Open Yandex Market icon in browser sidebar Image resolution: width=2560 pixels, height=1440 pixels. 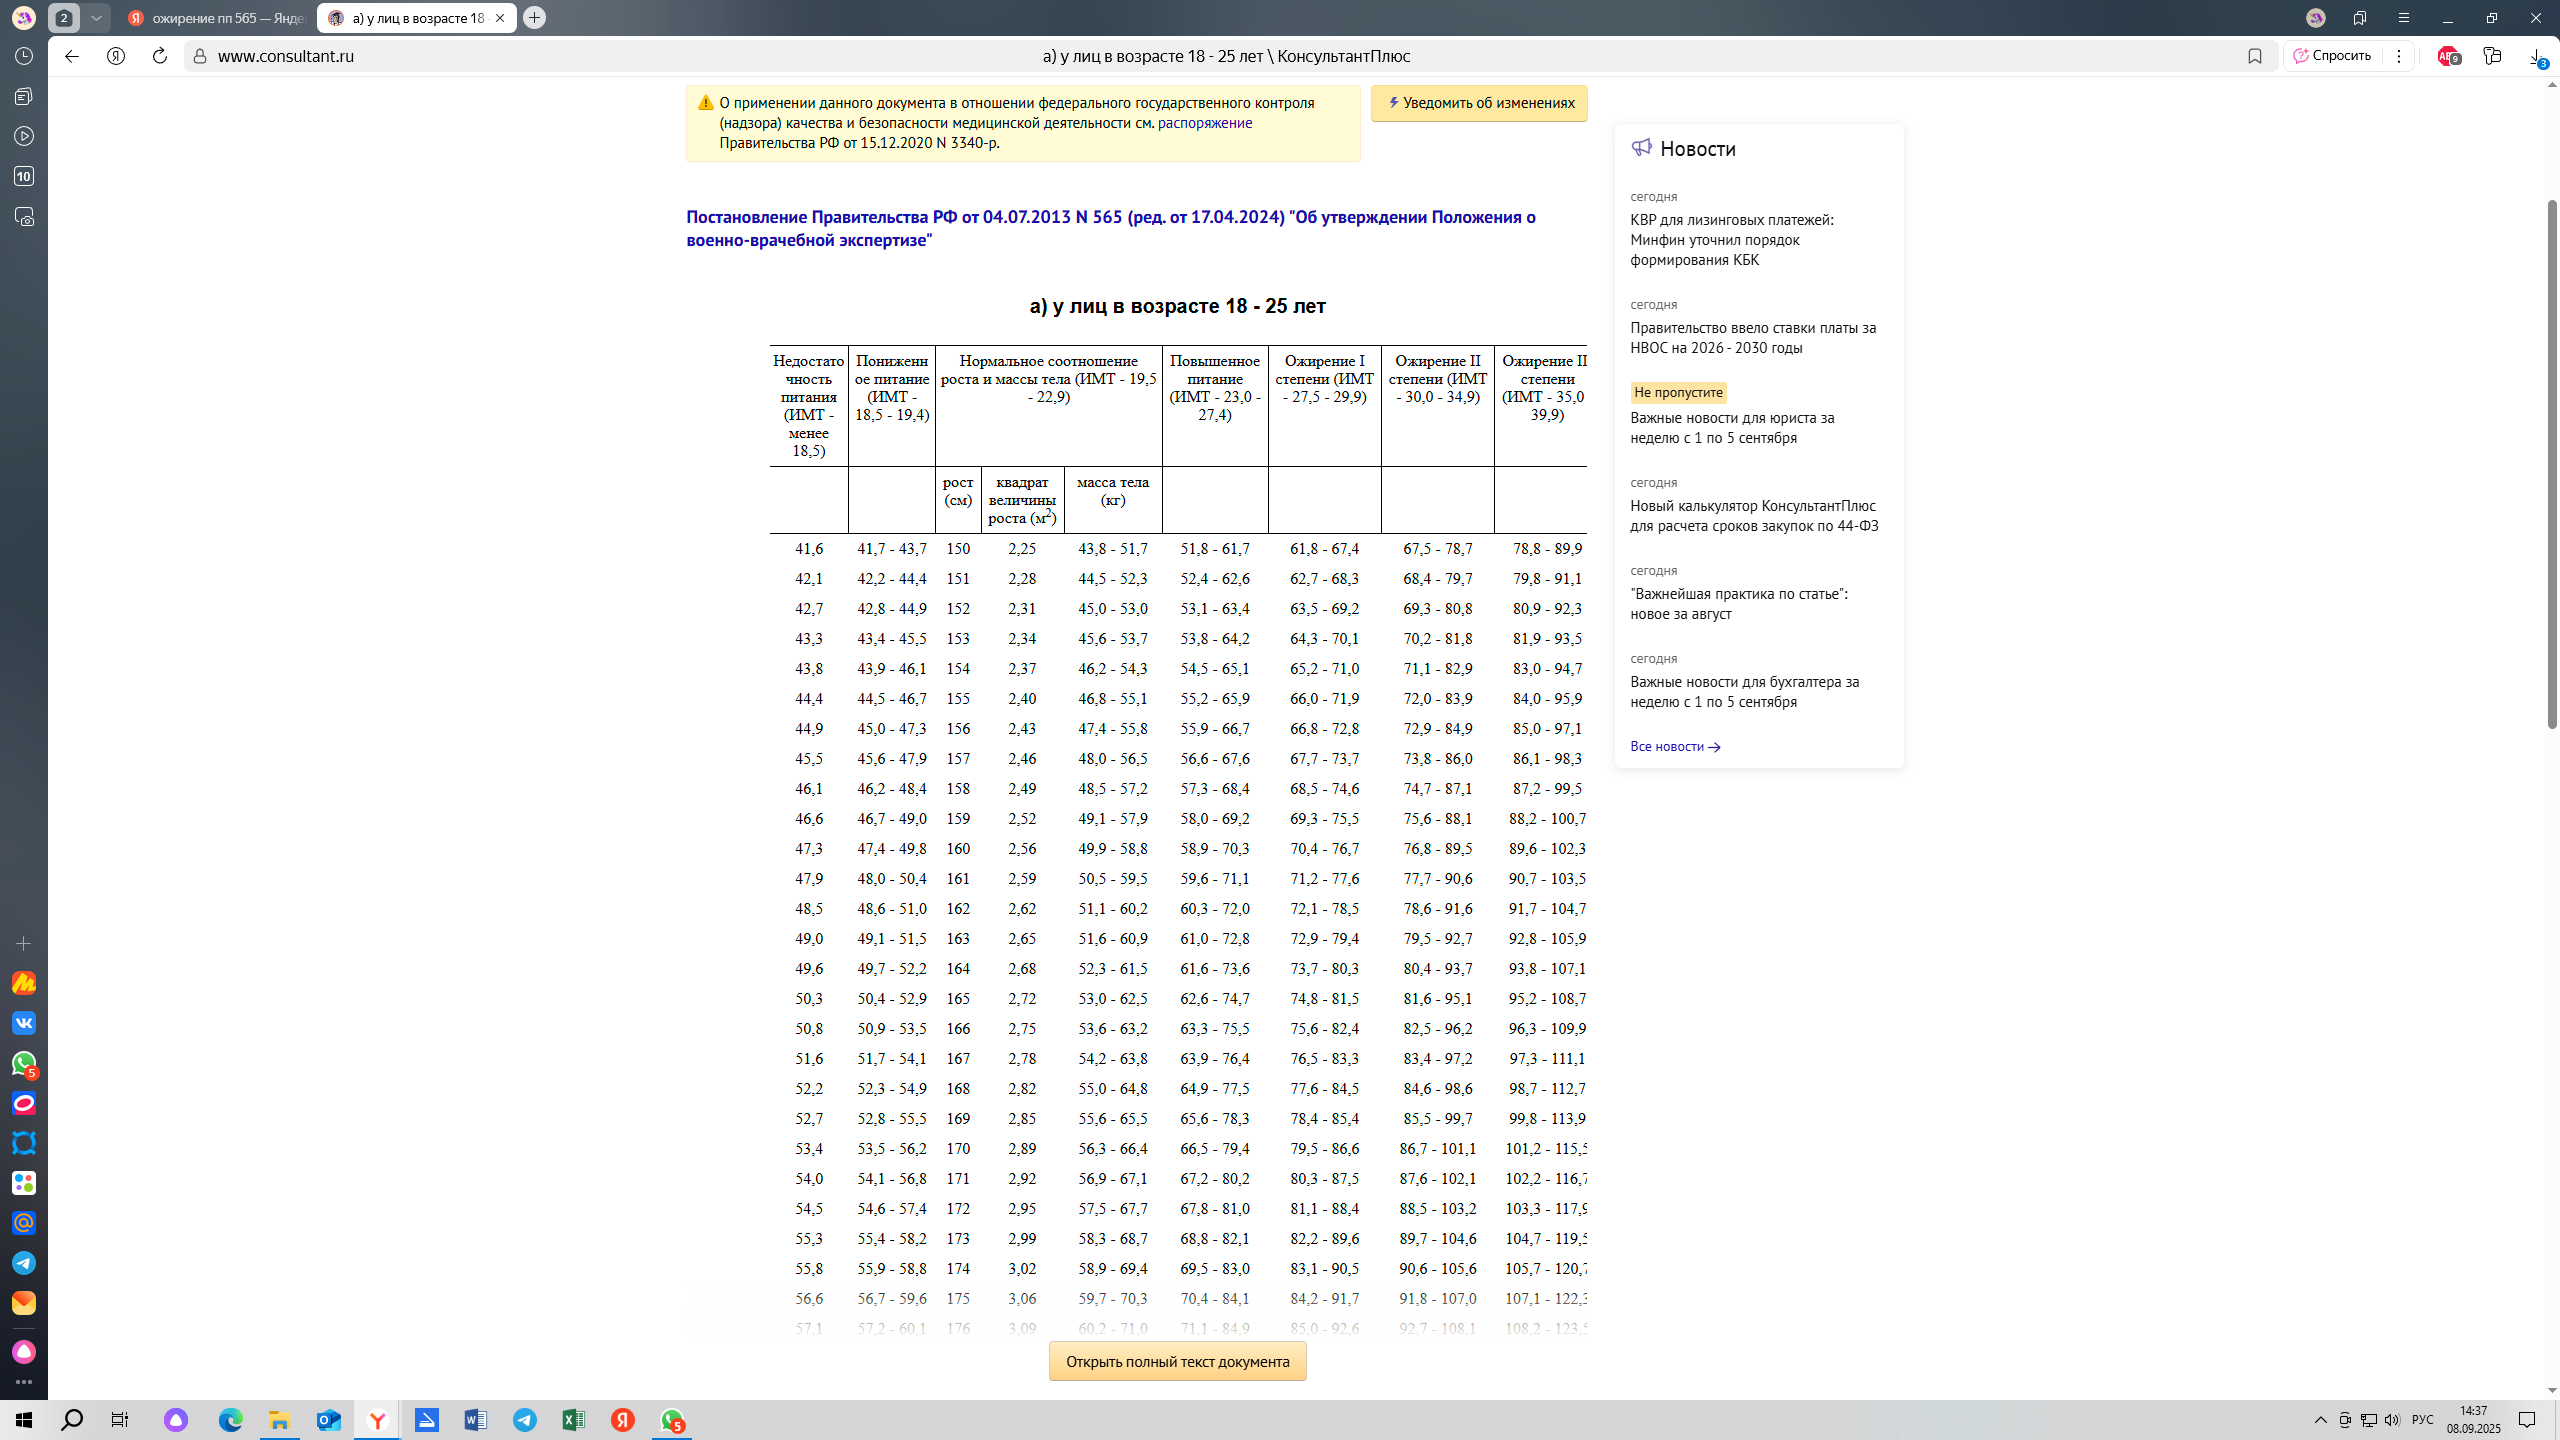24,983
